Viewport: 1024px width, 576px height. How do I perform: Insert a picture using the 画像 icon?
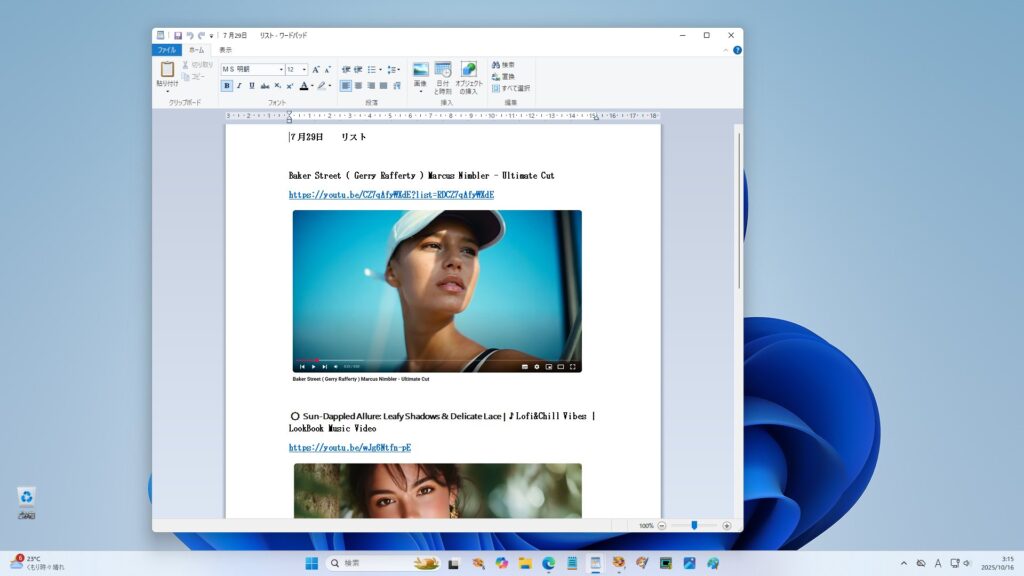pos(420,70)
